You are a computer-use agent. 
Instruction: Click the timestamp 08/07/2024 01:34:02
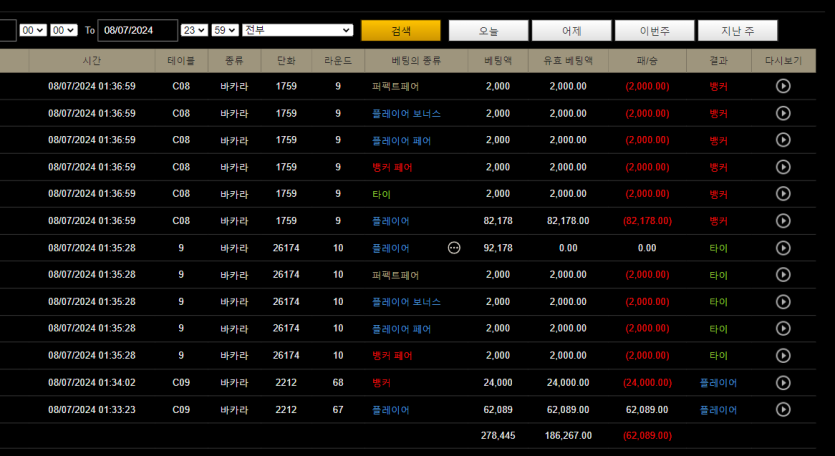[x=92, y=382]
